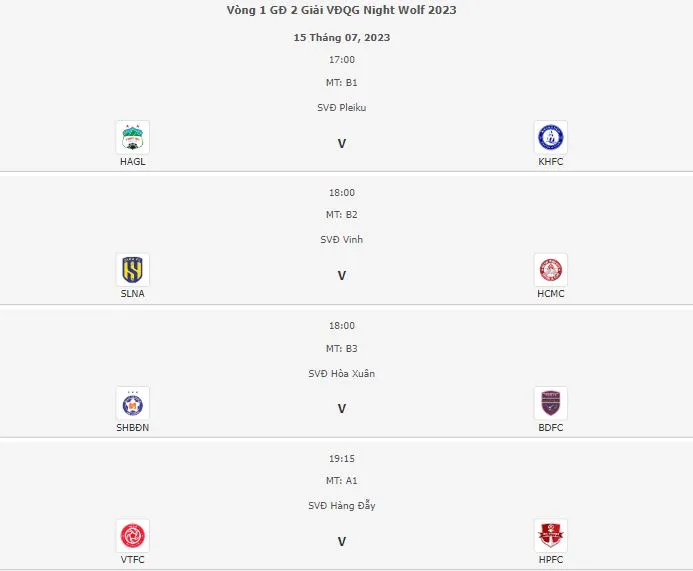Click the HCMC team name text
Screen dimensions: 693x571
point(550,294)
